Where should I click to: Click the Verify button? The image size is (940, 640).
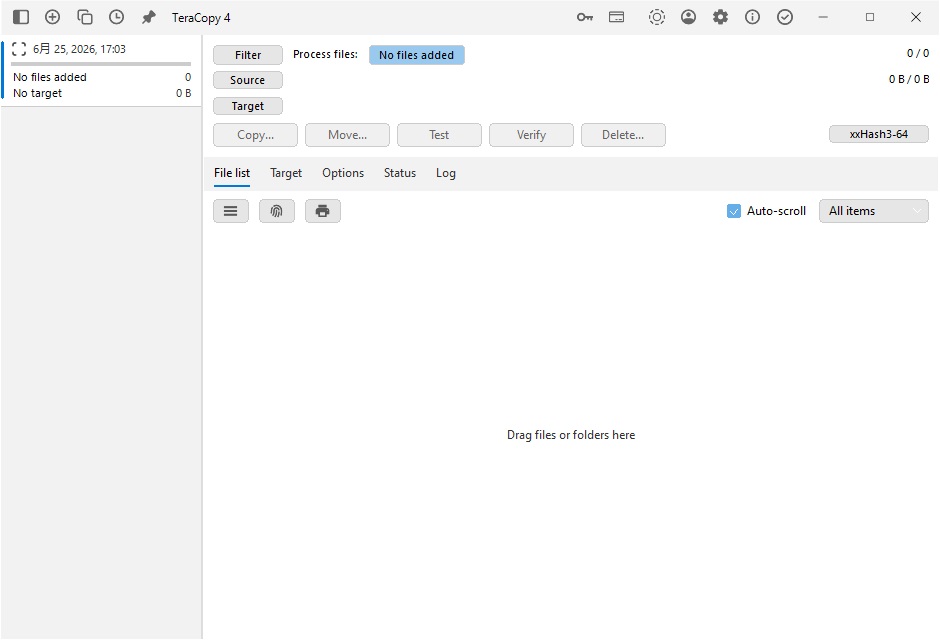531,135
